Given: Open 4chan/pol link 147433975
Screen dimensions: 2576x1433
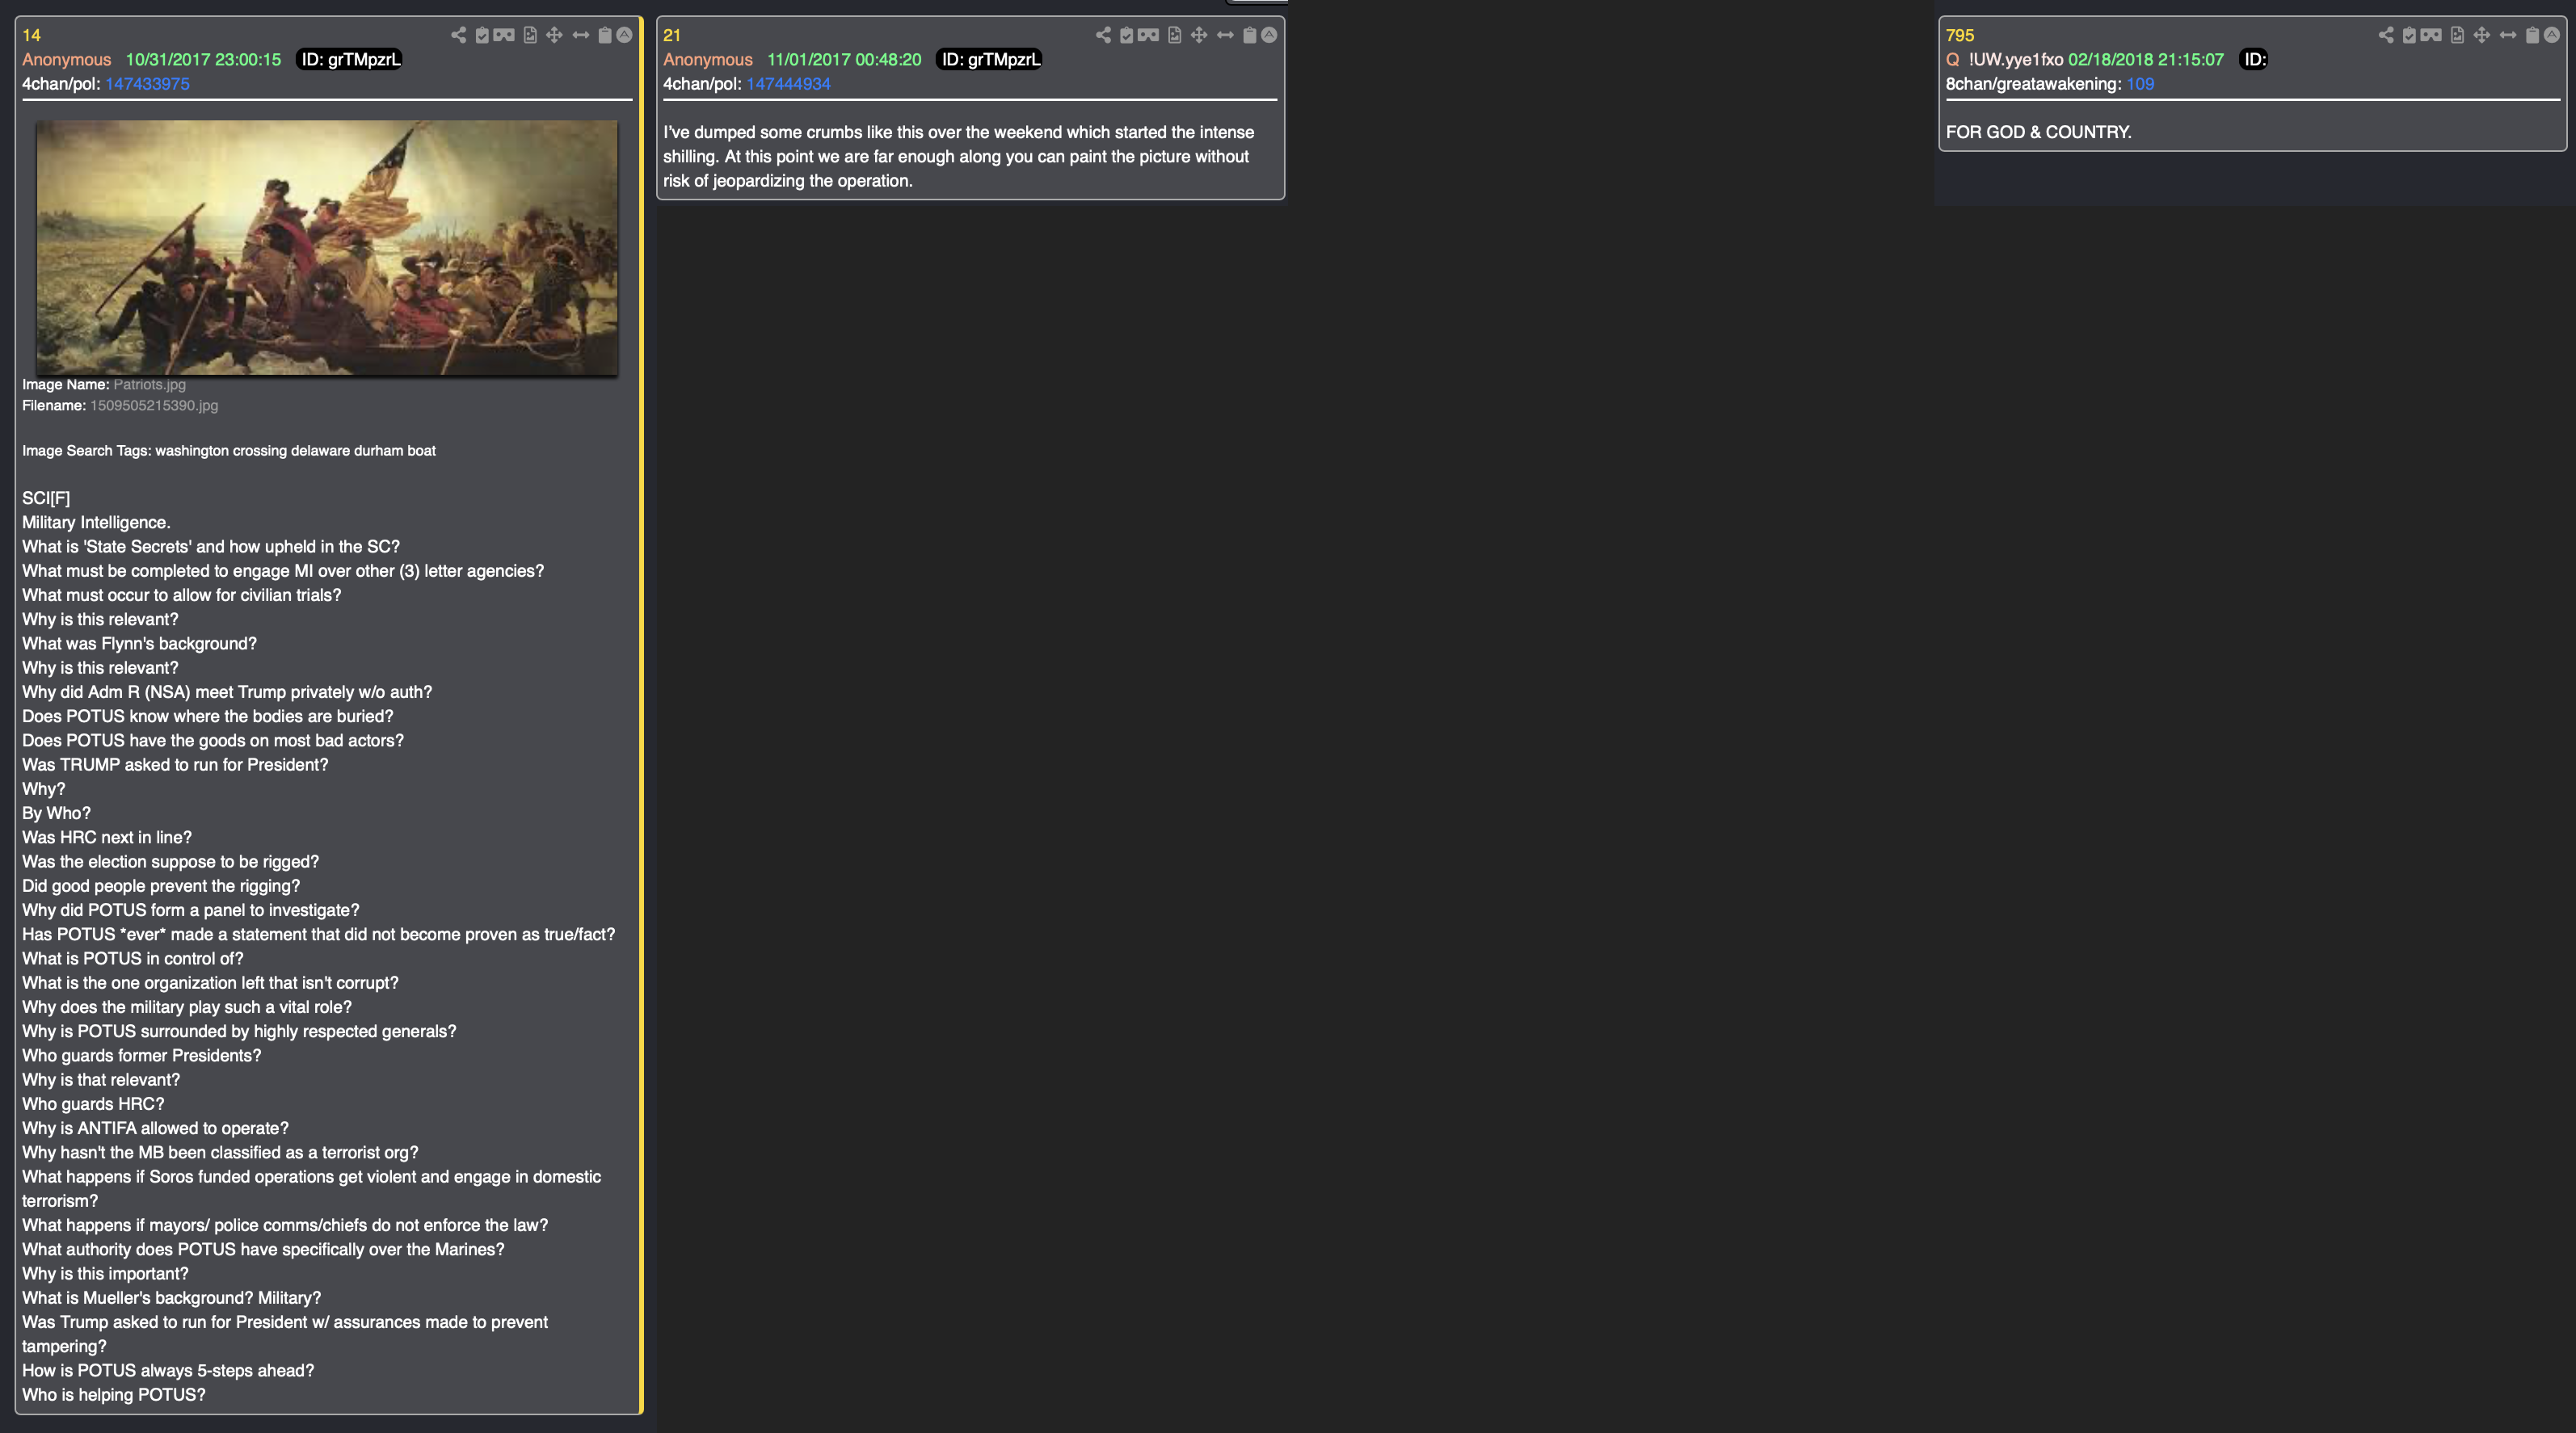Looking at the screenshot, I should coord(147,84).
